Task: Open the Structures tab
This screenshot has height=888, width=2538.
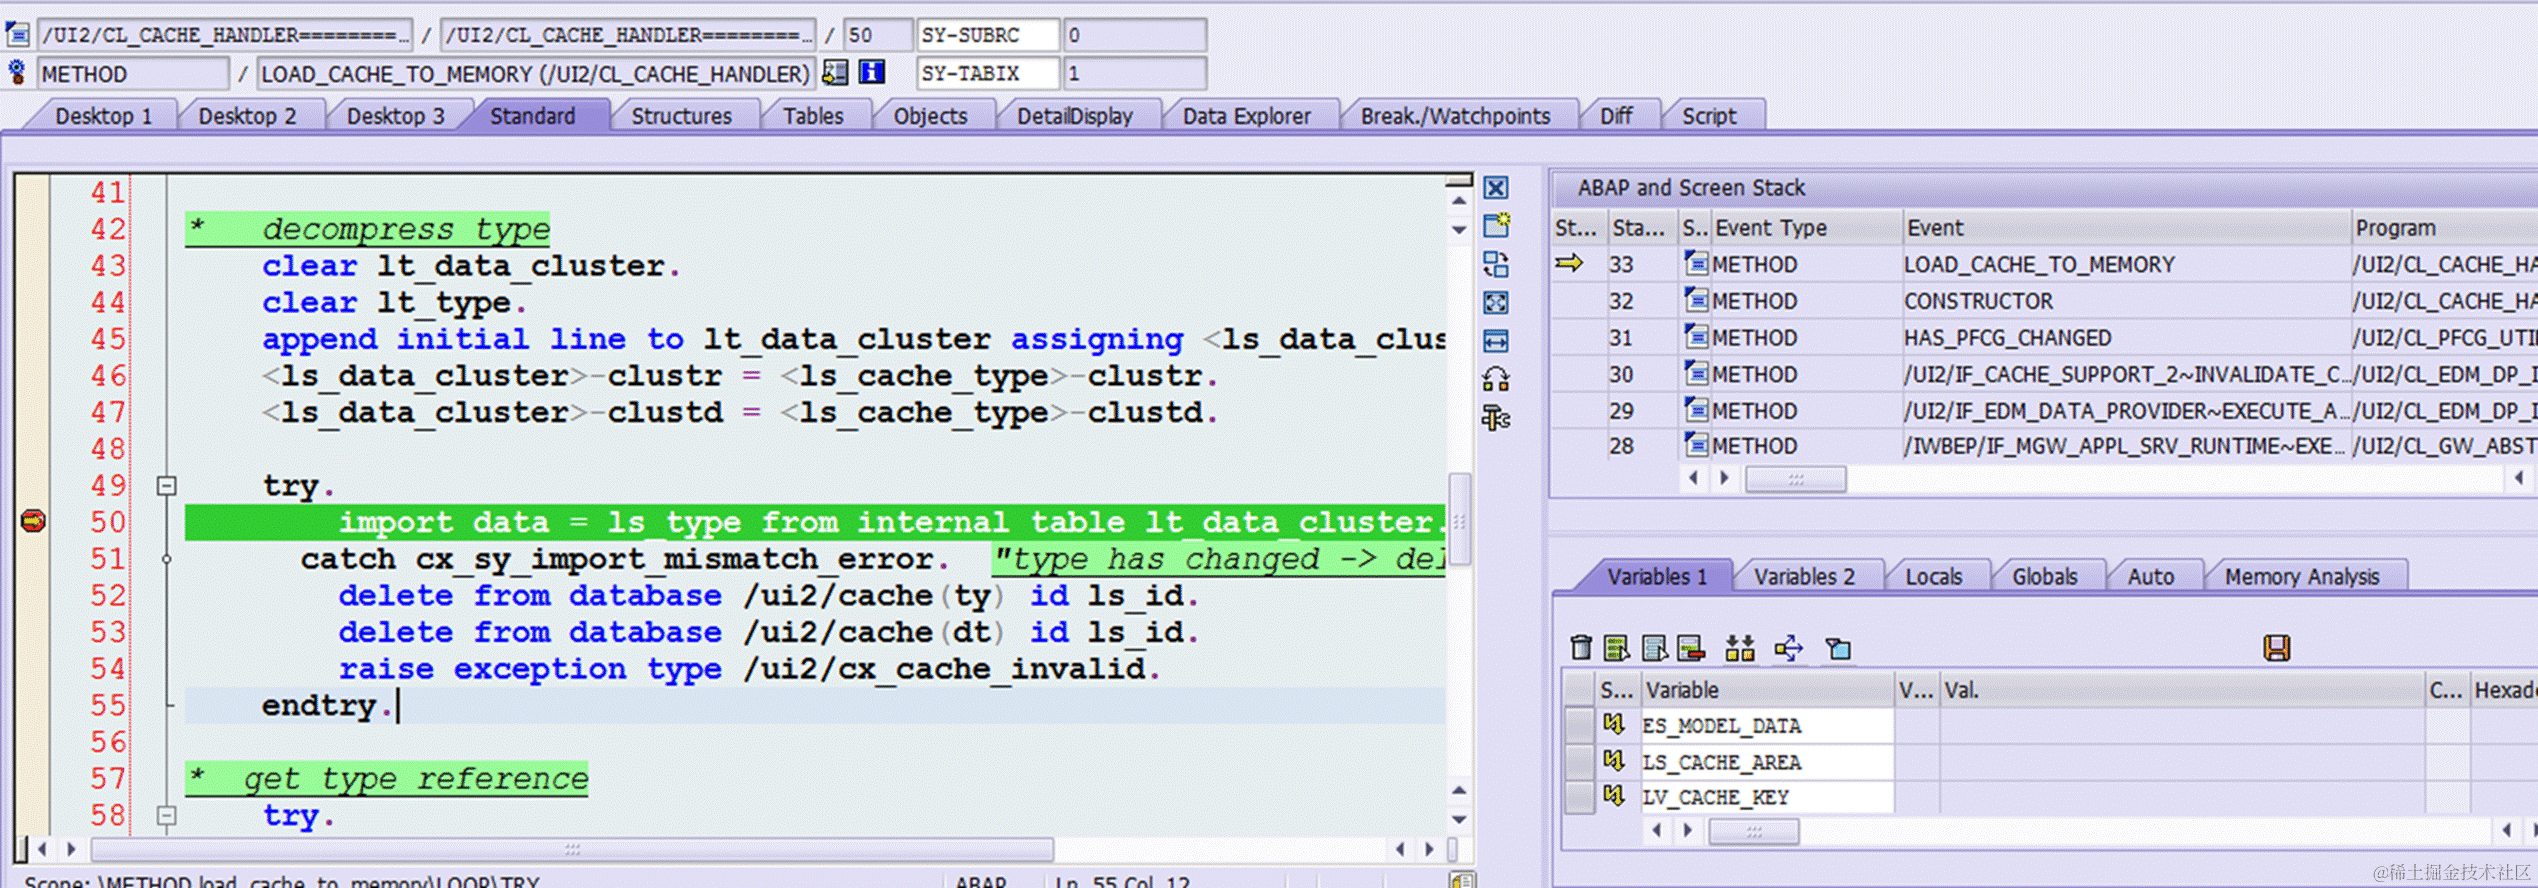Action: coord(681,116)
